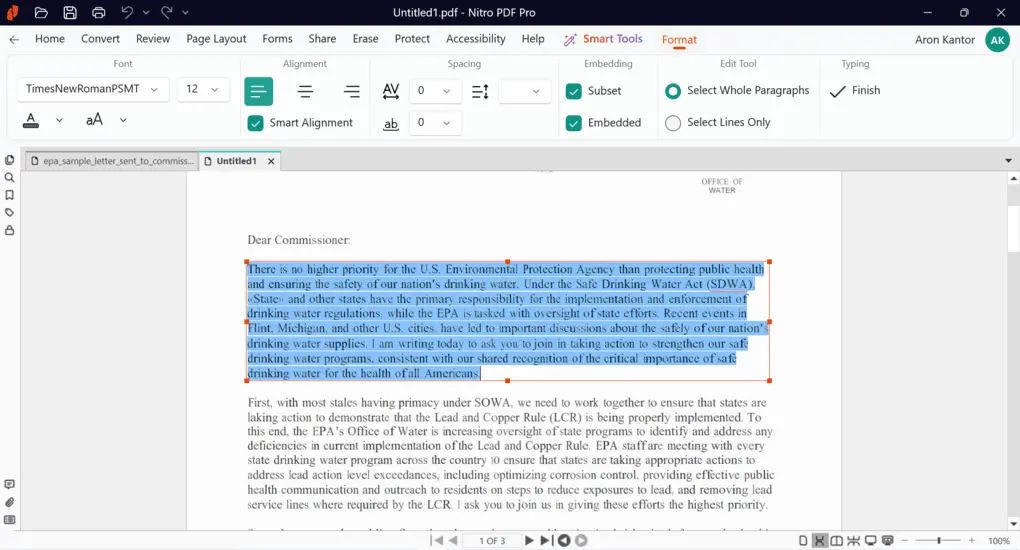Open the bottom sidebar form/output panel icon
1020x550 pixels.
10,519
